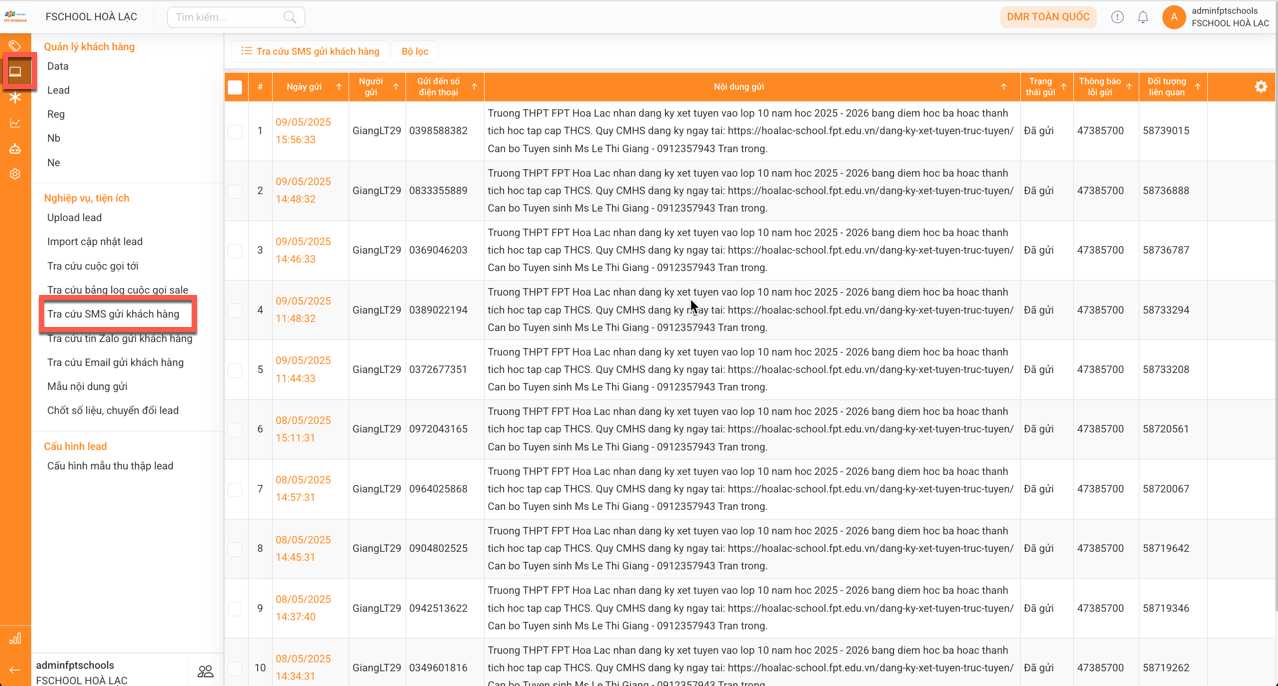This screenshot has height=686, width=1278.
Task: Open the Reg menu item
Action: pyautogui.click(x=56, y=114)
